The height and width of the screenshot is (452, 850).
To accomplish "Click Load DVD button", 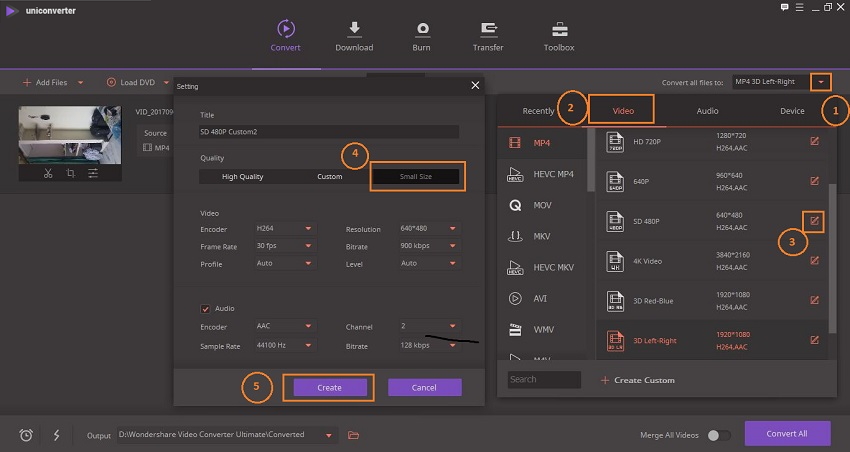I will [132, 82].
